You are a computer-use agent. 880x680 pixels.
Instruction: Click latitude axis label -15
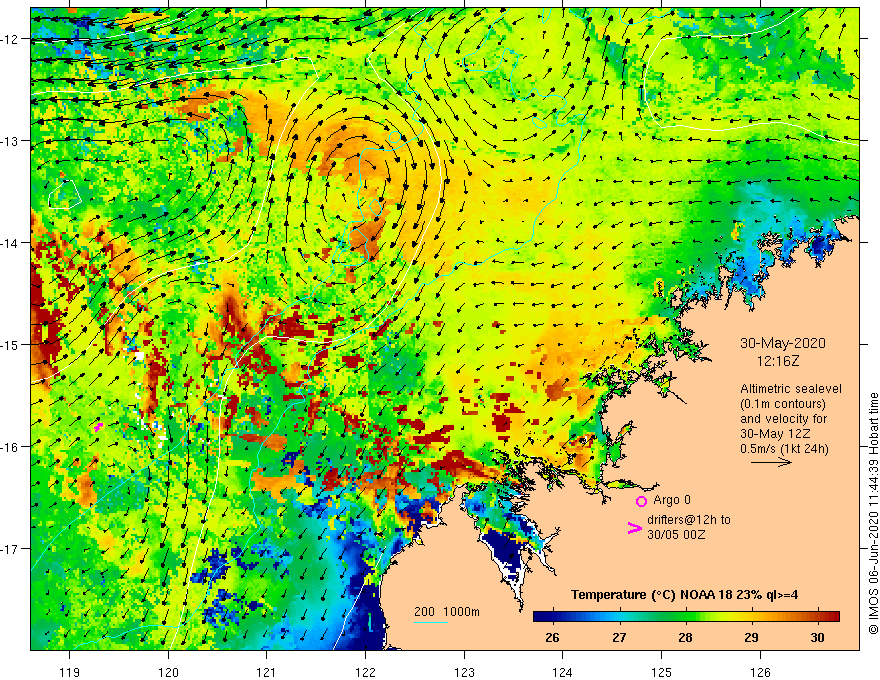click(x=11, y=344)
